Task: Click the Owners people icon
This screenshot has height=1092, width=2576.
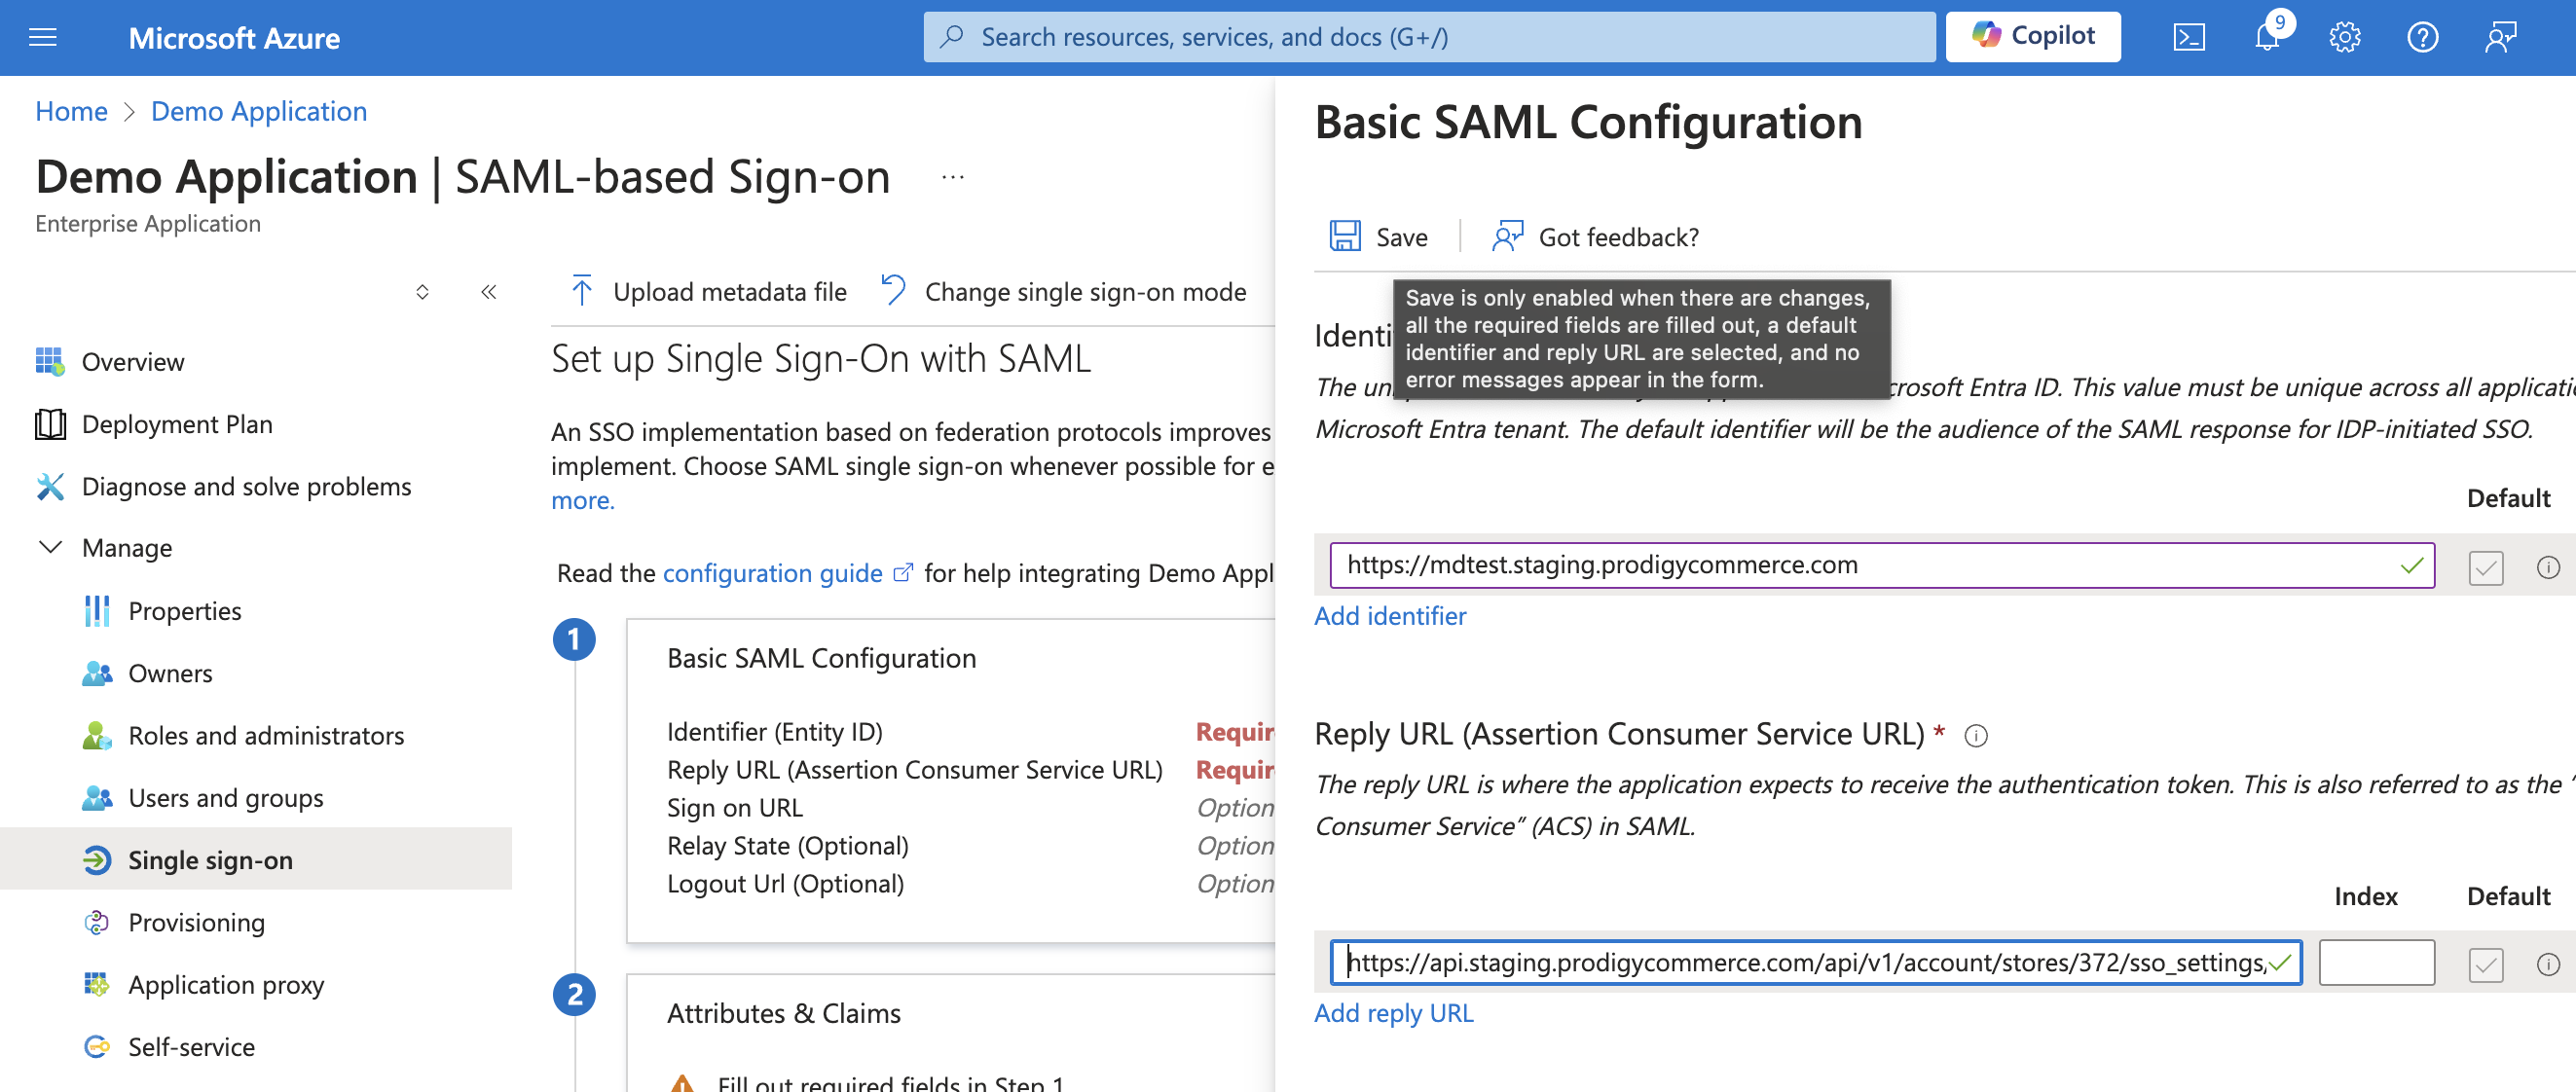Action: tap(97, 673)
